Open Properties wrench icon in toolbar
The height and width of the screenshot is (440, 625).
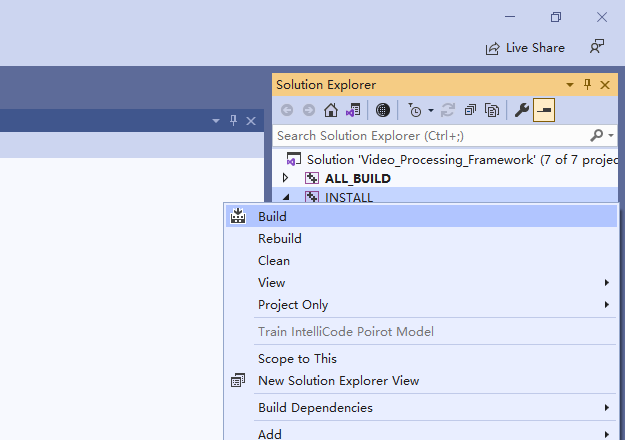pyautogui.click(x=521, y=110)
